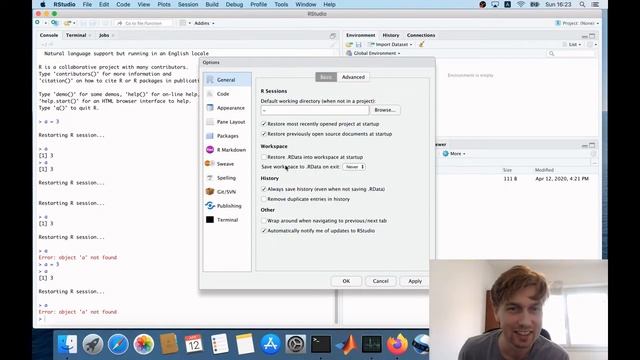This screenshot has width=640, height=360.
Task: Open List view dropdown in Environment pane
Action: coord(572,44)
